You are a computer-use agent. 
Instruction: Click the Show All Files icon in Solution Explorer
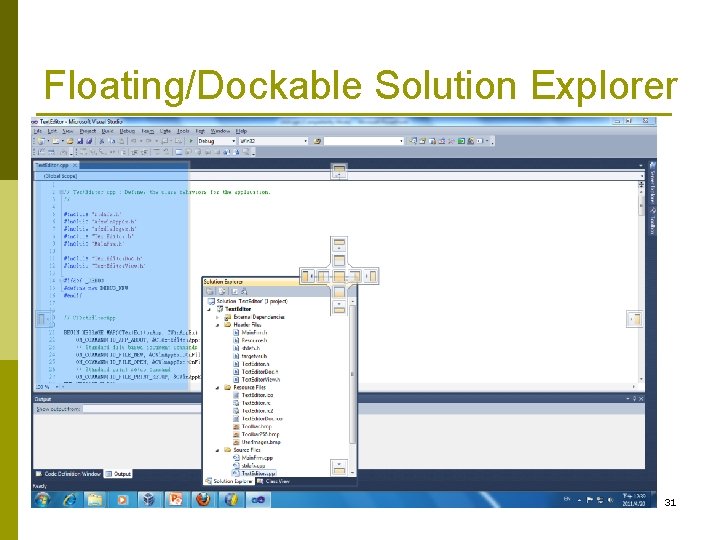tap(222, 291)
